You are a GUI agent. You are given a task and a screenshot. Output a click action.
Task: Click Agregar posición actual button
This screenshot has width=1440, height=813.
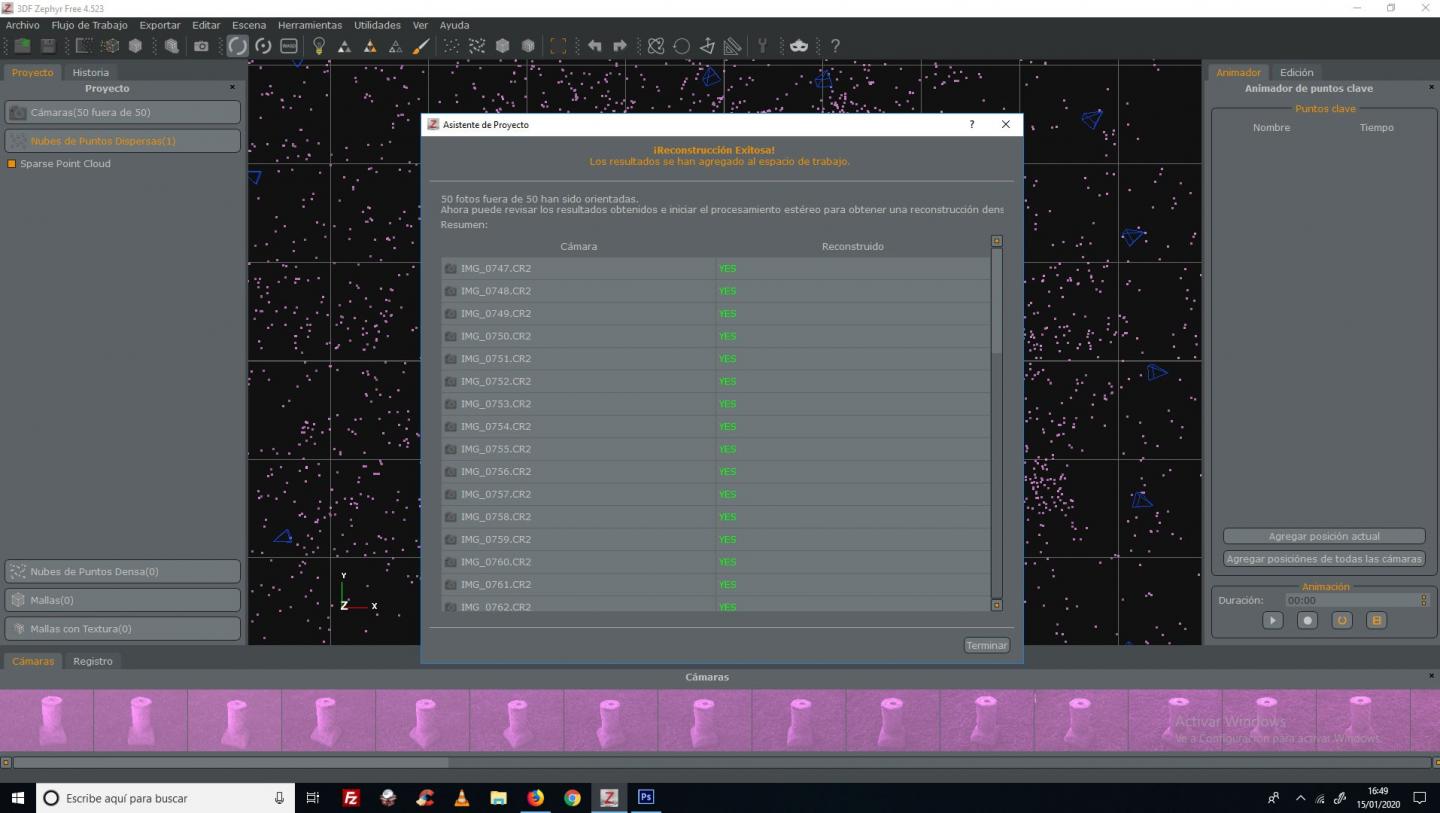pyautogui.click(x=1323, y=537)
